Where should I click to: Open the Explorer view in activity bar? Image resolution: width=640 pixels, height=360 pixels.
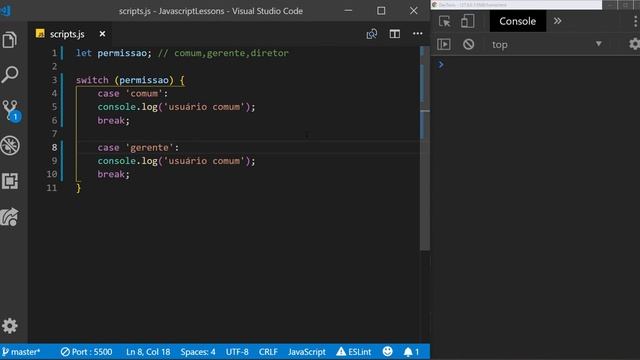tap(10, 40)
